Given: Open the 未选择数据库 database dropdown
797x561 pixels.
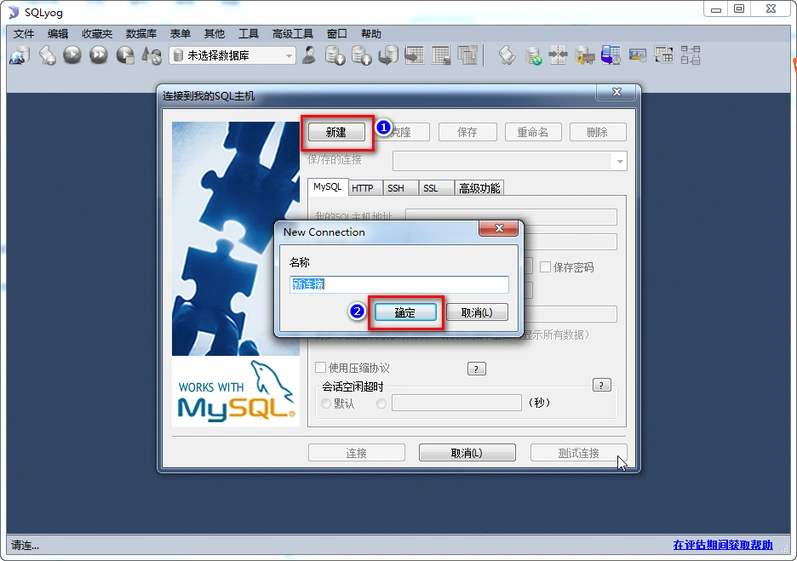Looking at the screenshot, I should click(232, 55).
